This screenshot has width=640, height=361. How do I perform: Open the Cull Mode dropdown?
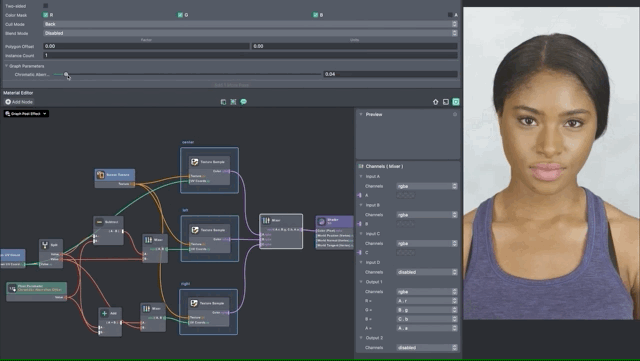tap(250, 24)
